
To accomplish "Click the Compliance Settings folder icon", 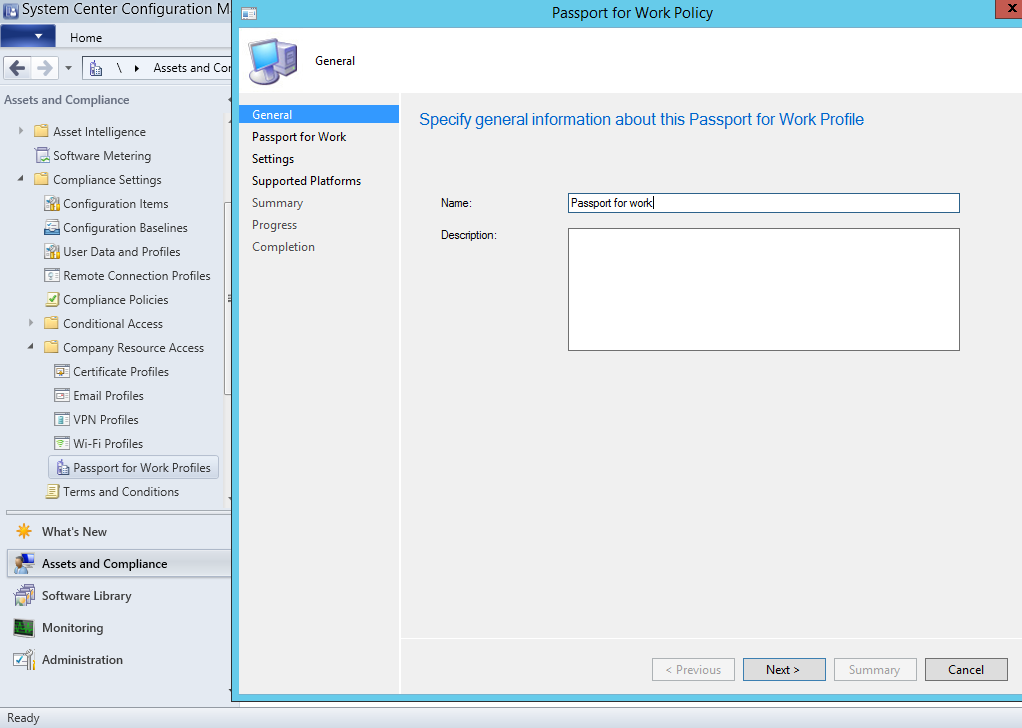I will (x=41, y=179).
